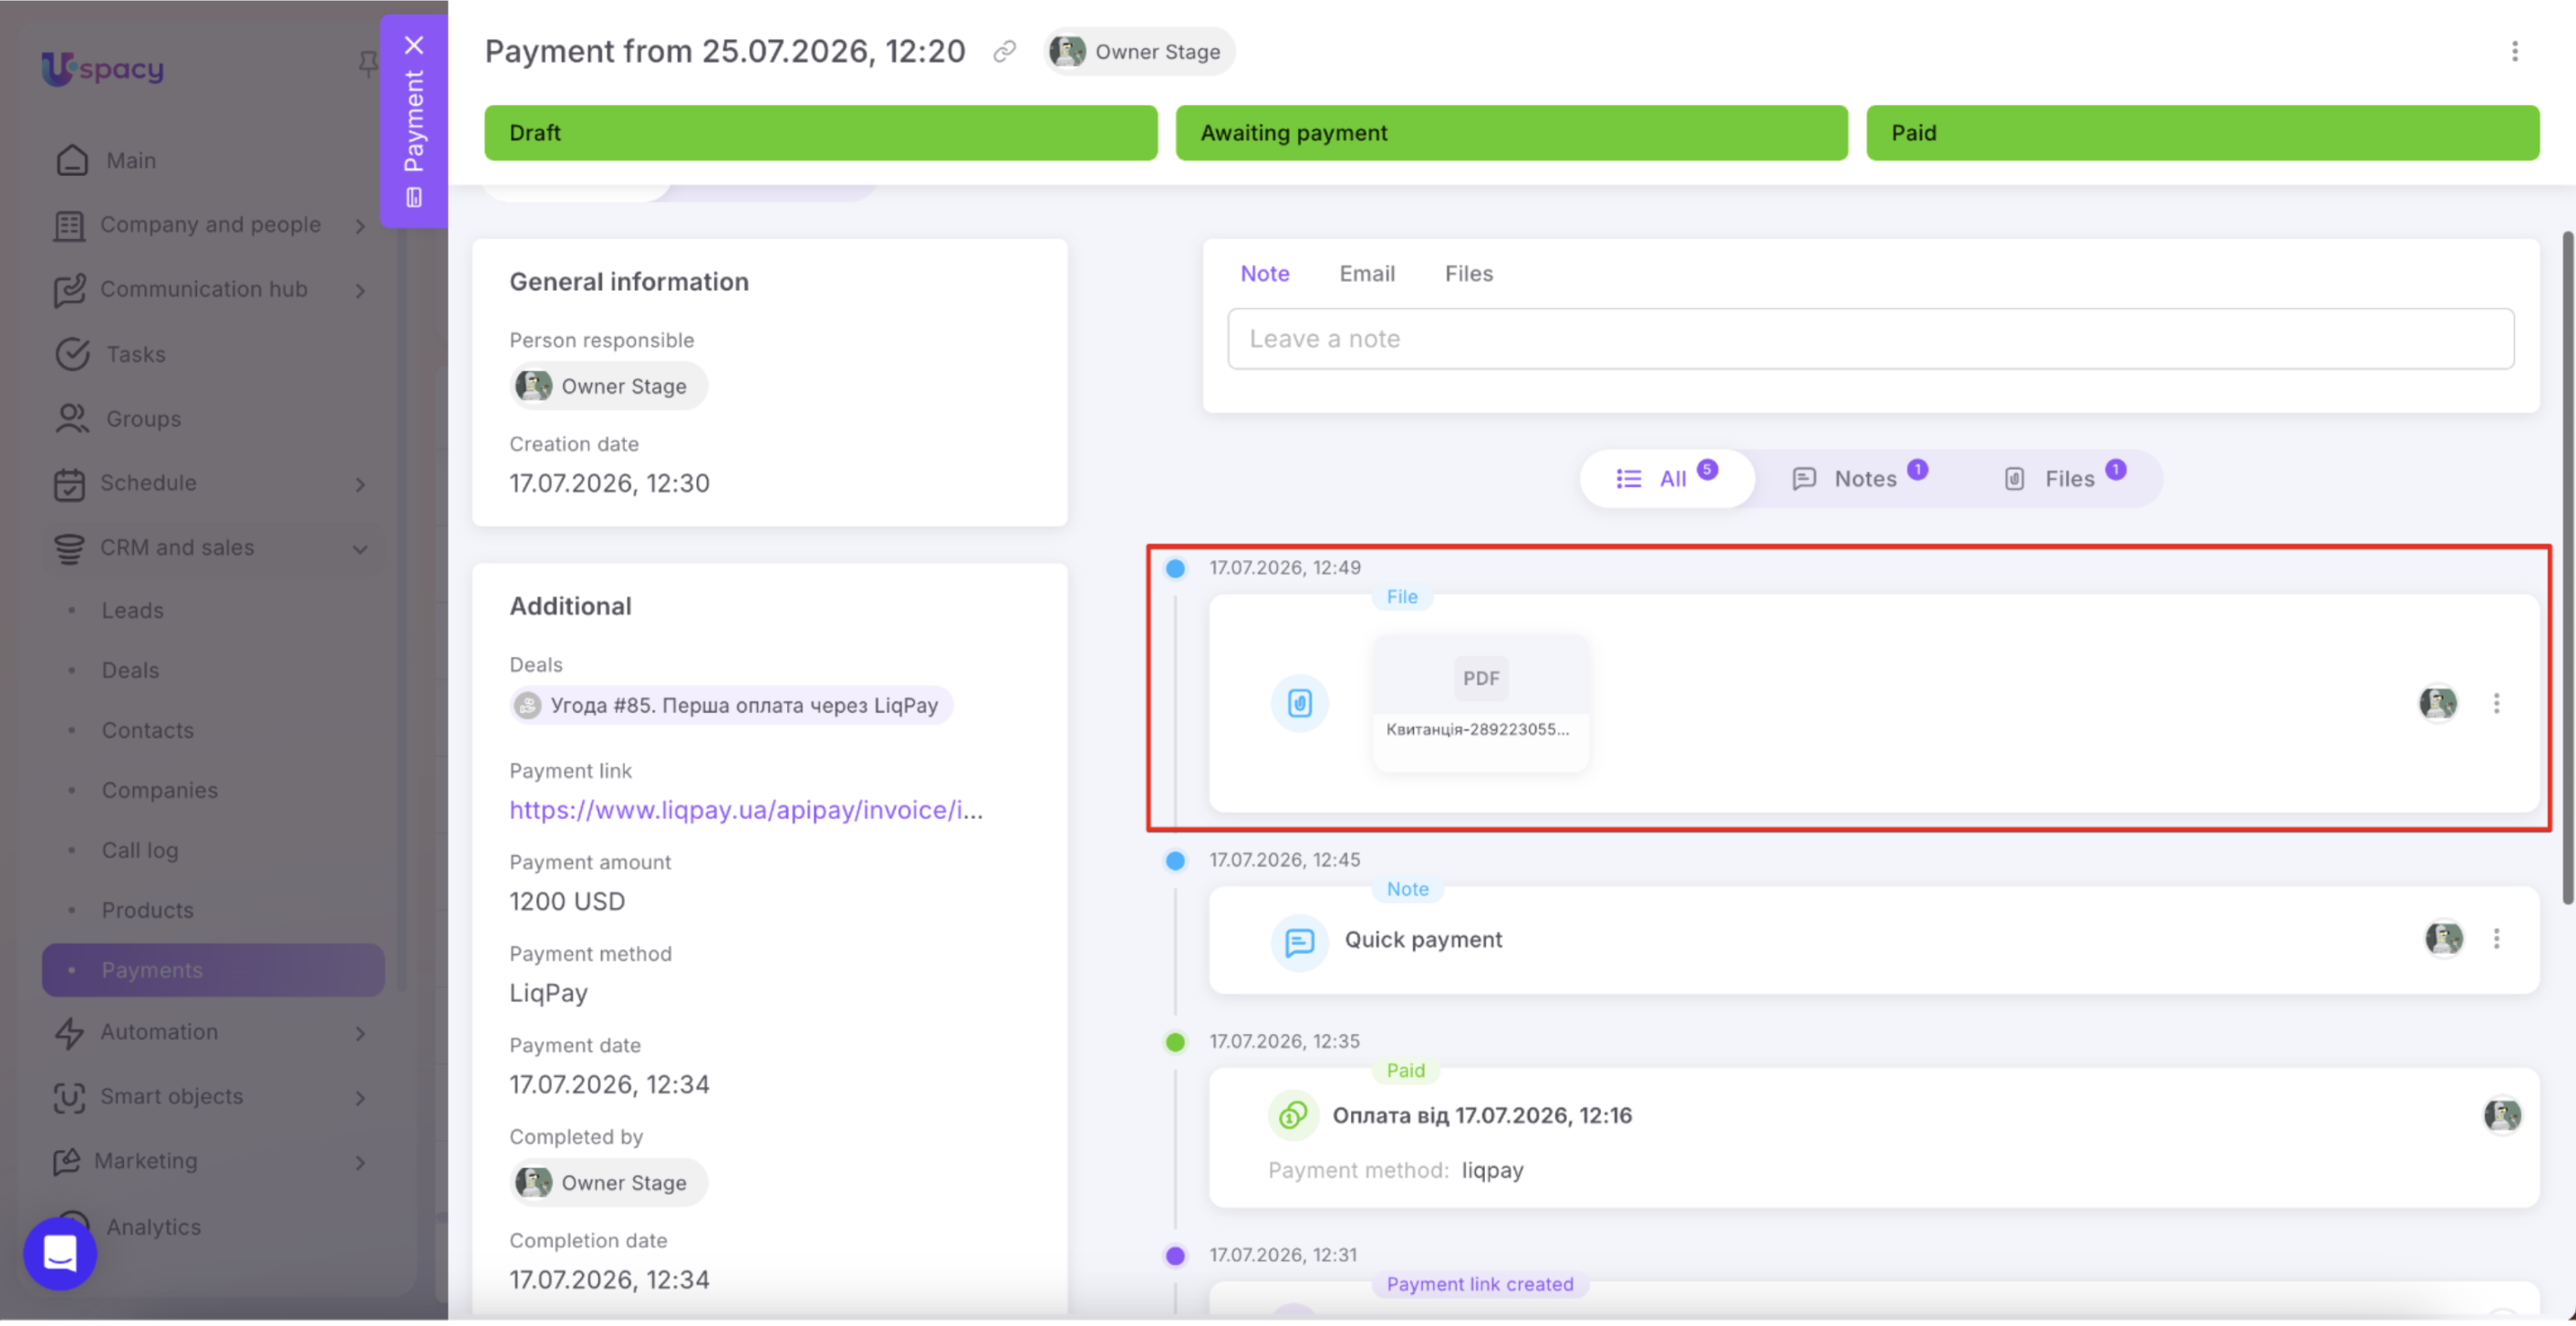Copy payment link via chain icon
Image resolution: width=2576 pixels, height=1326 pixels.
coord(1004,51)
